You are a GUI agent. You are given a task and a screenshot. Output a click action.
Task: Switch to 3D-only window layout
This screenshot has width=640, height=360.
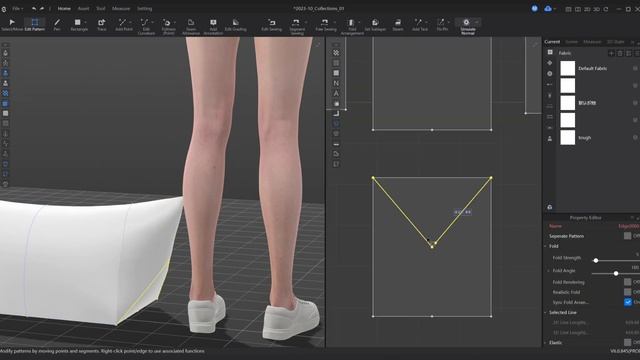[x=596, y=9]
